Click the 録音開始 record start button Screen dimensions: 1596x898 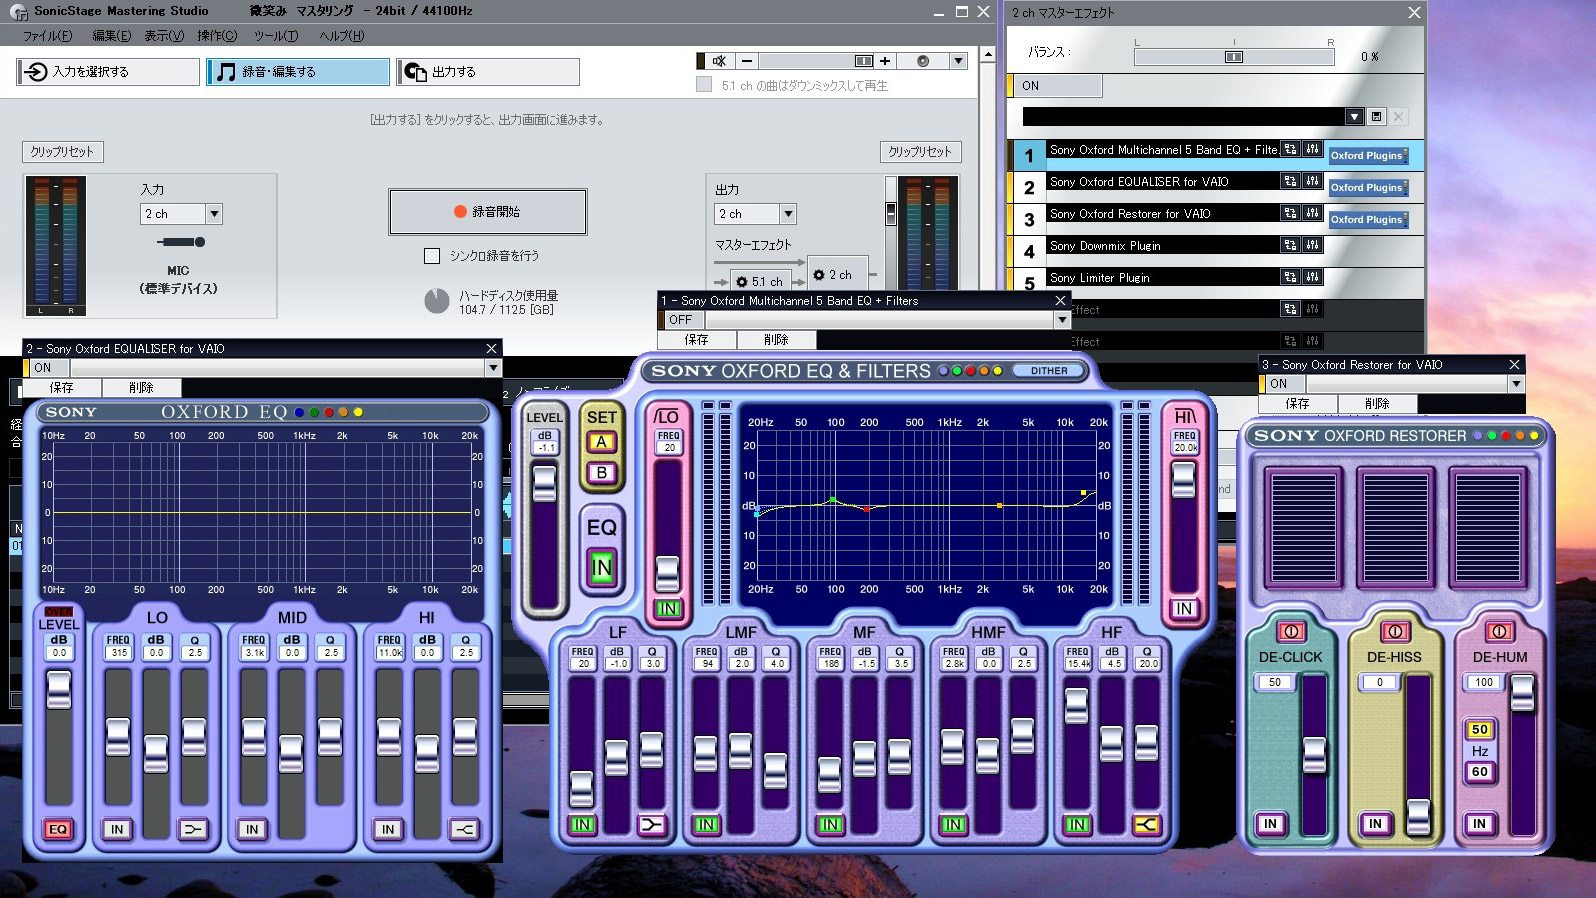pyautogui.click(x=487, y=211)
